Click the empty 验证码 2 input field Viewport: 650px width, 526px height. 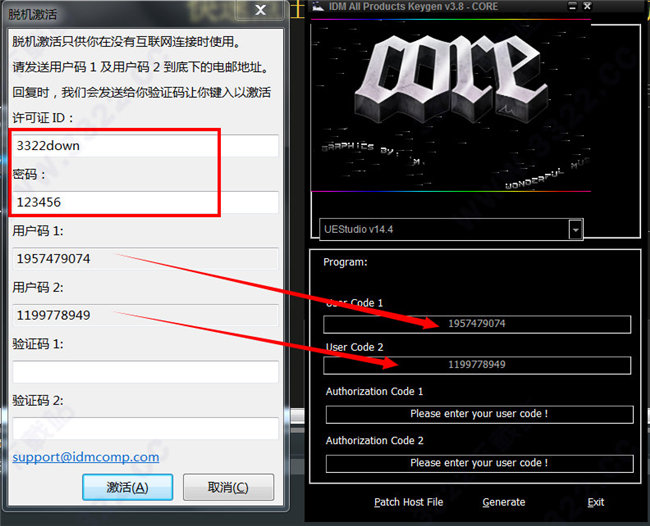point(145,428)
